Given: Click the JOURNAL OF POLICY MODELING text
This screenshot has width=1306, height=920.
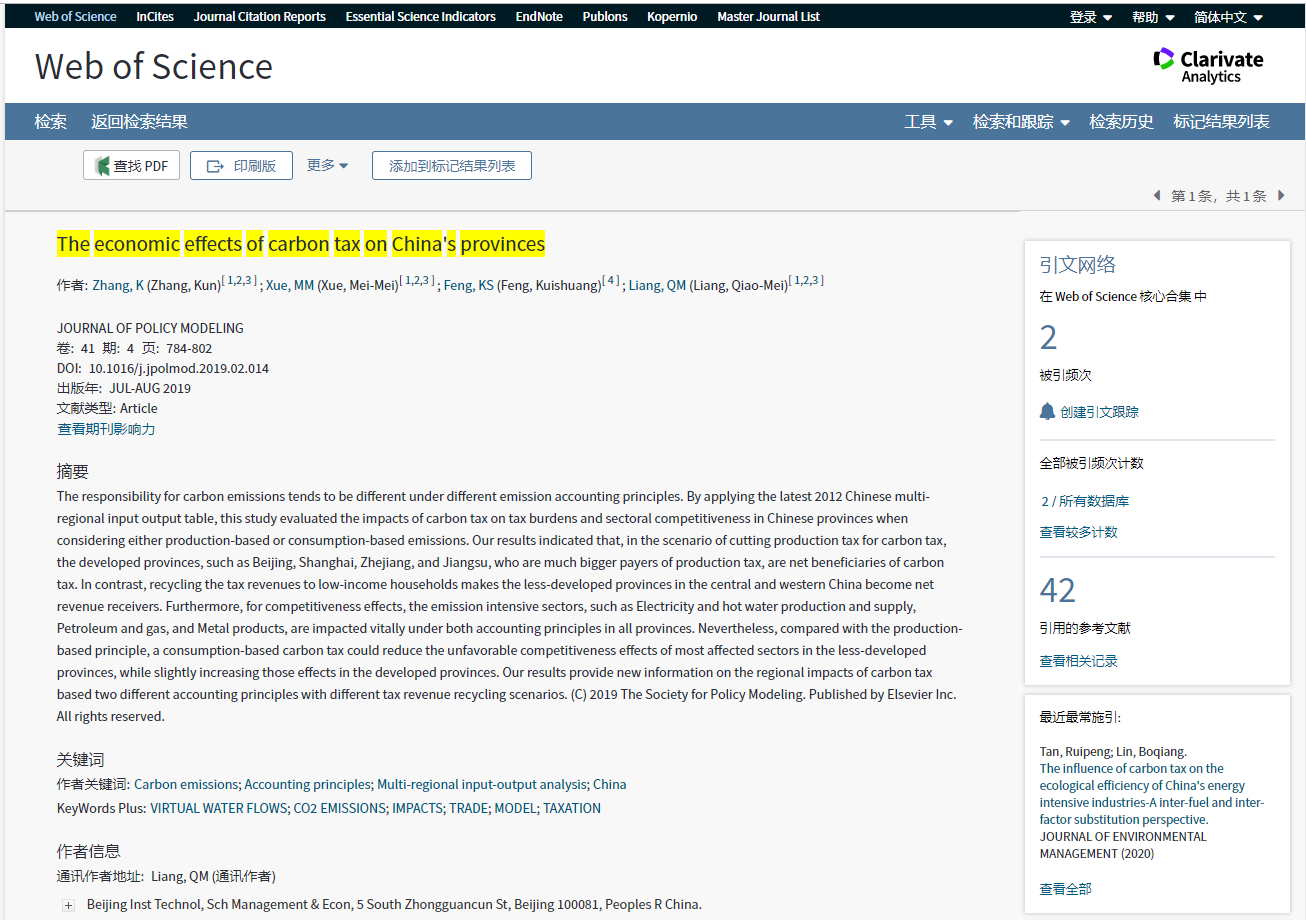Looking at the screenshot, I should point(150,328).
